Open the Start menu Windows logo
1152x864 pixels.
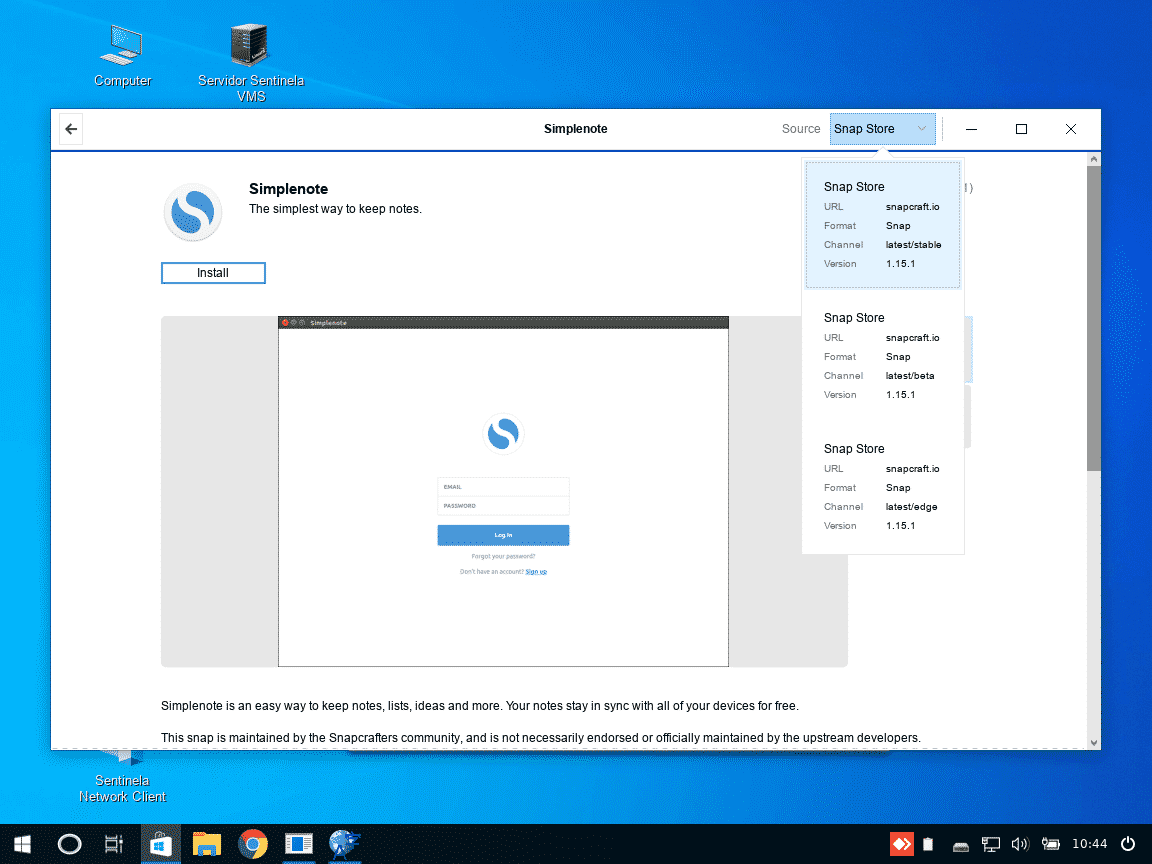pos(22,845)
